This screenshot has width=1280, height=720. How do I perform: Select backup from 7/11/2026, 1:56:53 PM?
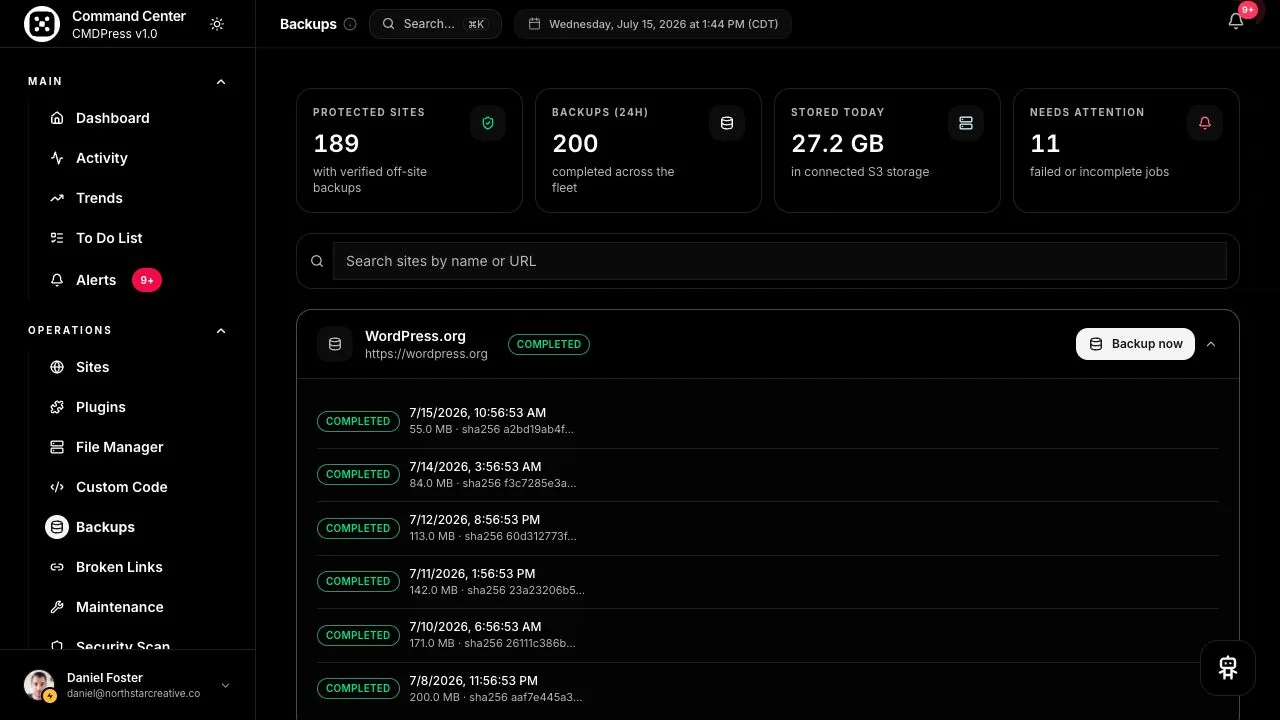[x=768, y=582]
